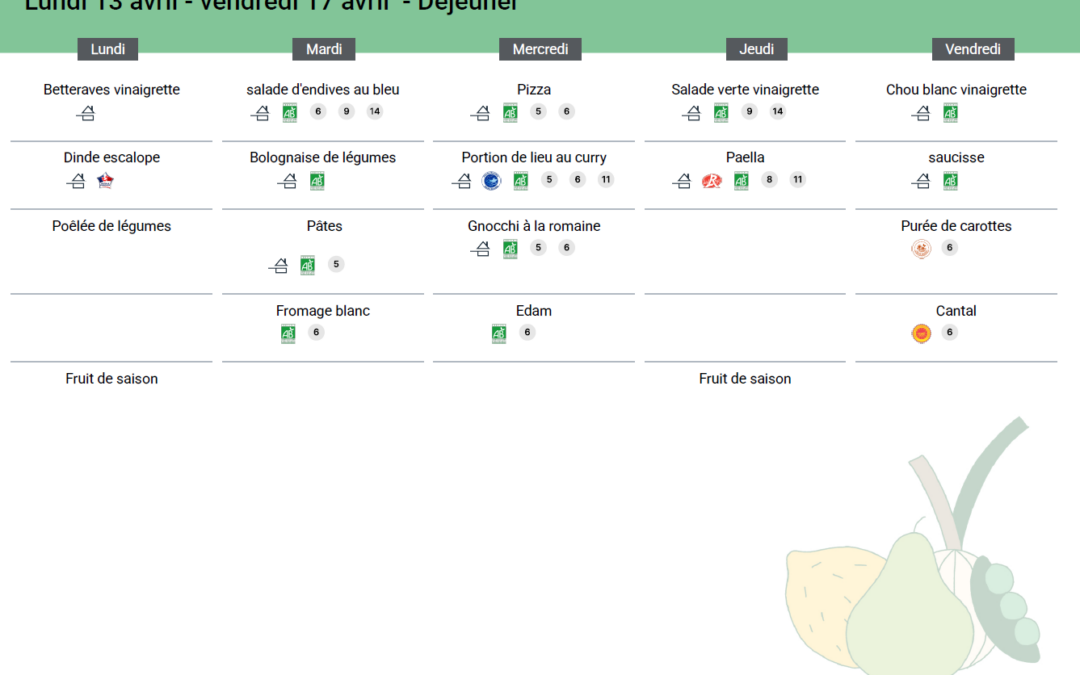The image size is (1080, 675).
Task: Click the Chou blanc vinaigrette dish name
Action: 956,90
